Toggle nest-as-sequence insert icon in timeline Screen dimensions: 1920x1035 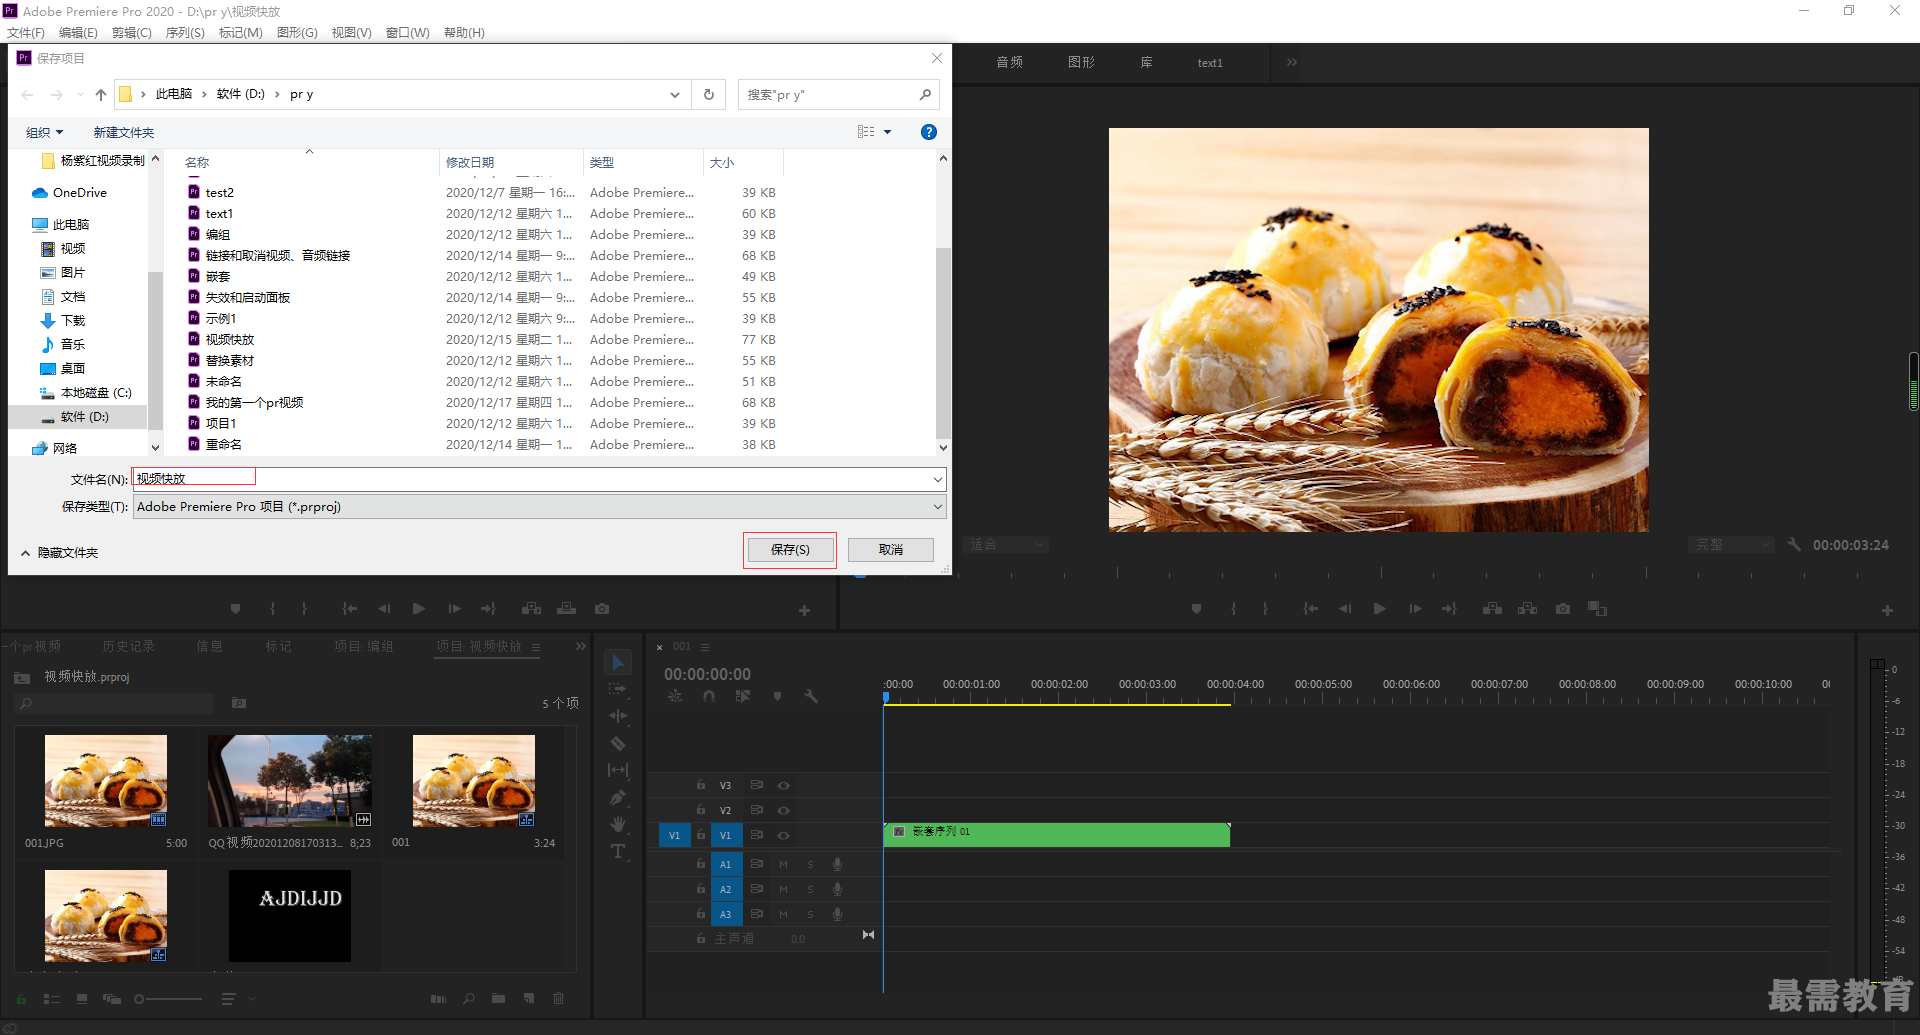pos(675,696)
